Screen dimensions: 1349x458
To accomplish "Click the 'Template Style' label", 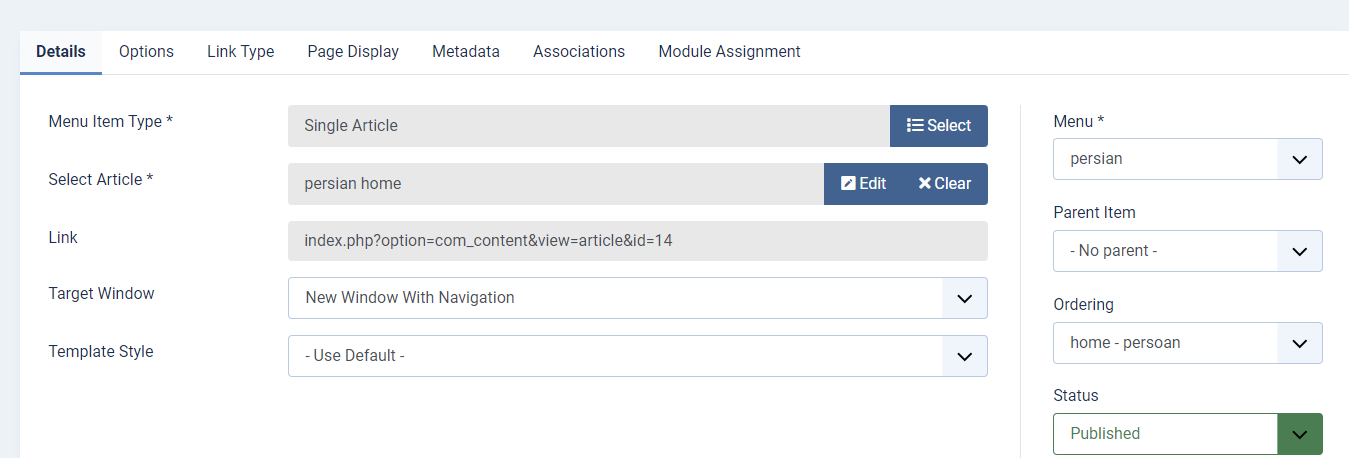I will (x=101, y=352).
